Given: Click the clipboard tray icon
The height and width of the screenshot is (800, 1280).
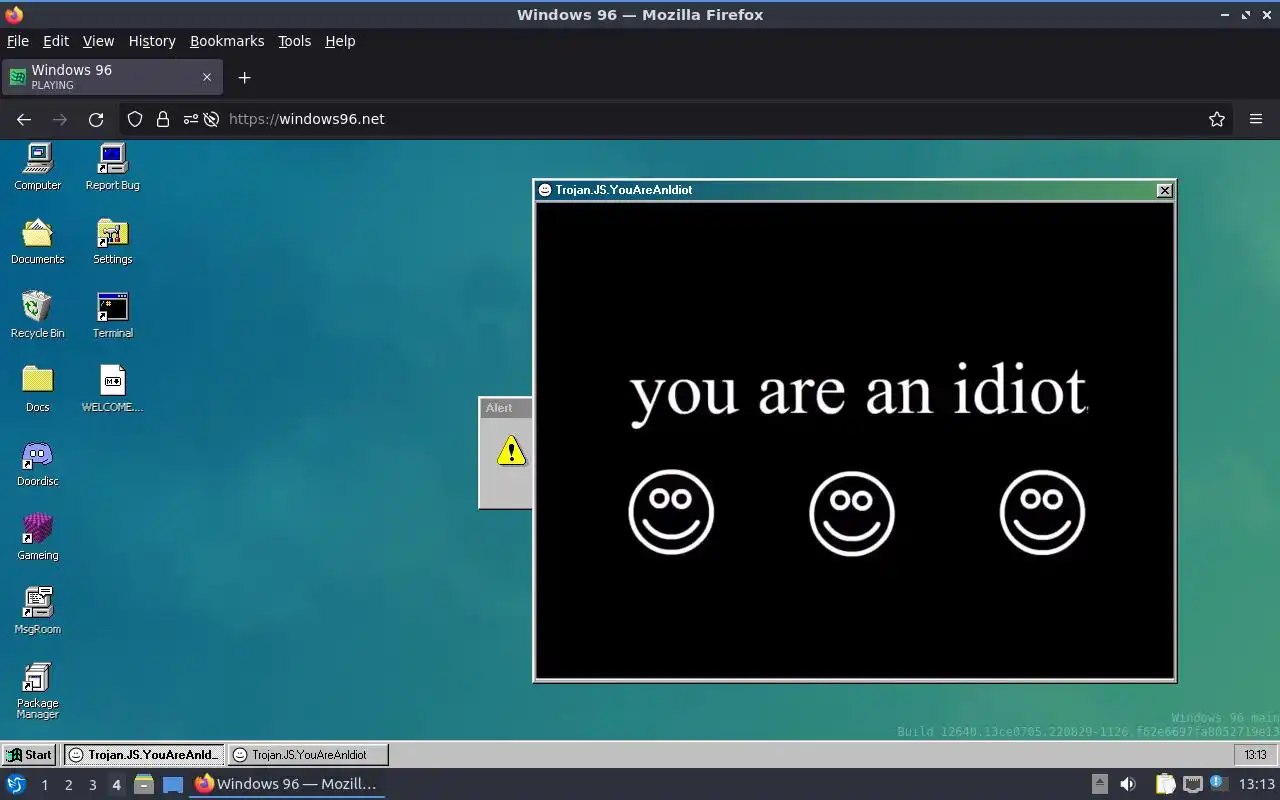Looking at the screenshot, I should 1165,784.
